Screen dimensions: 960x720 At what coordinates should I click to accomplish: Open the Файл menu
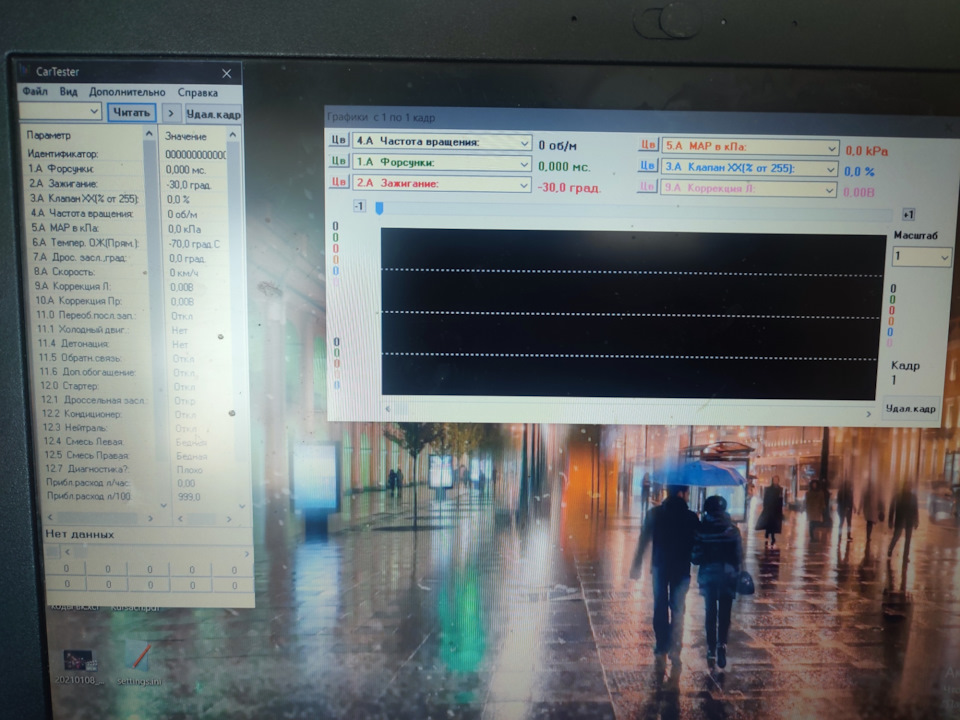click(35, 92)
